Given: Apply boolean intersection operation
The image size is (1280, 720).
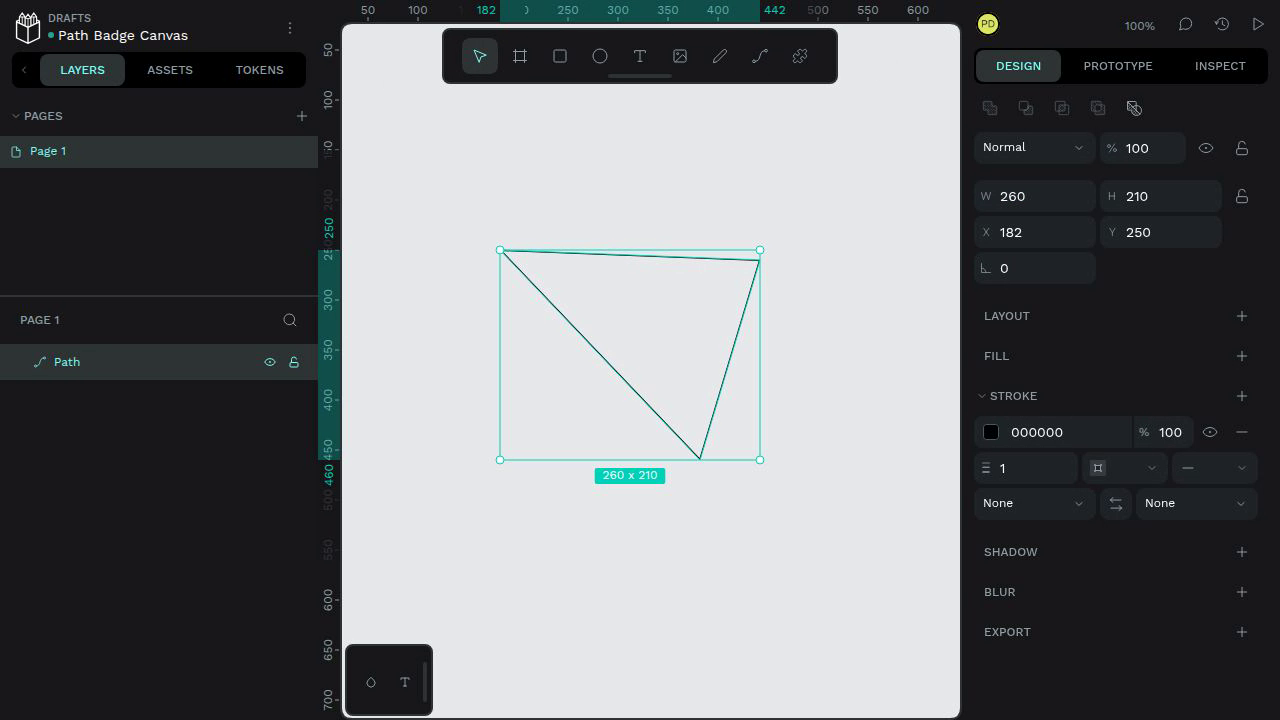Looking at the screenshot, I should point(1062,108).
